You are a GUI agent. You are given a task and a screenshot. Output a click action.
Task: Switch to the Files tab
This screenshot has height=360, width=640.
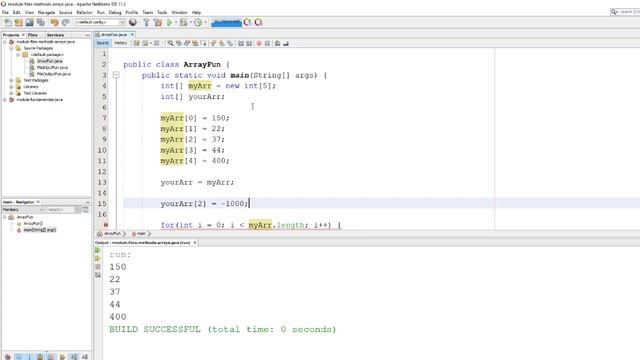point(33,35)
